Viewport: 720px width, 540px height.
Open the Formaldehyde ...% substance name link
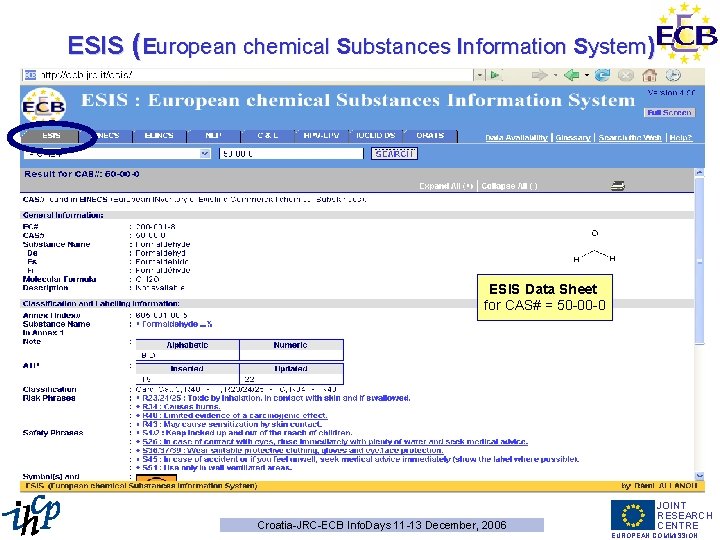coord(177,324)
